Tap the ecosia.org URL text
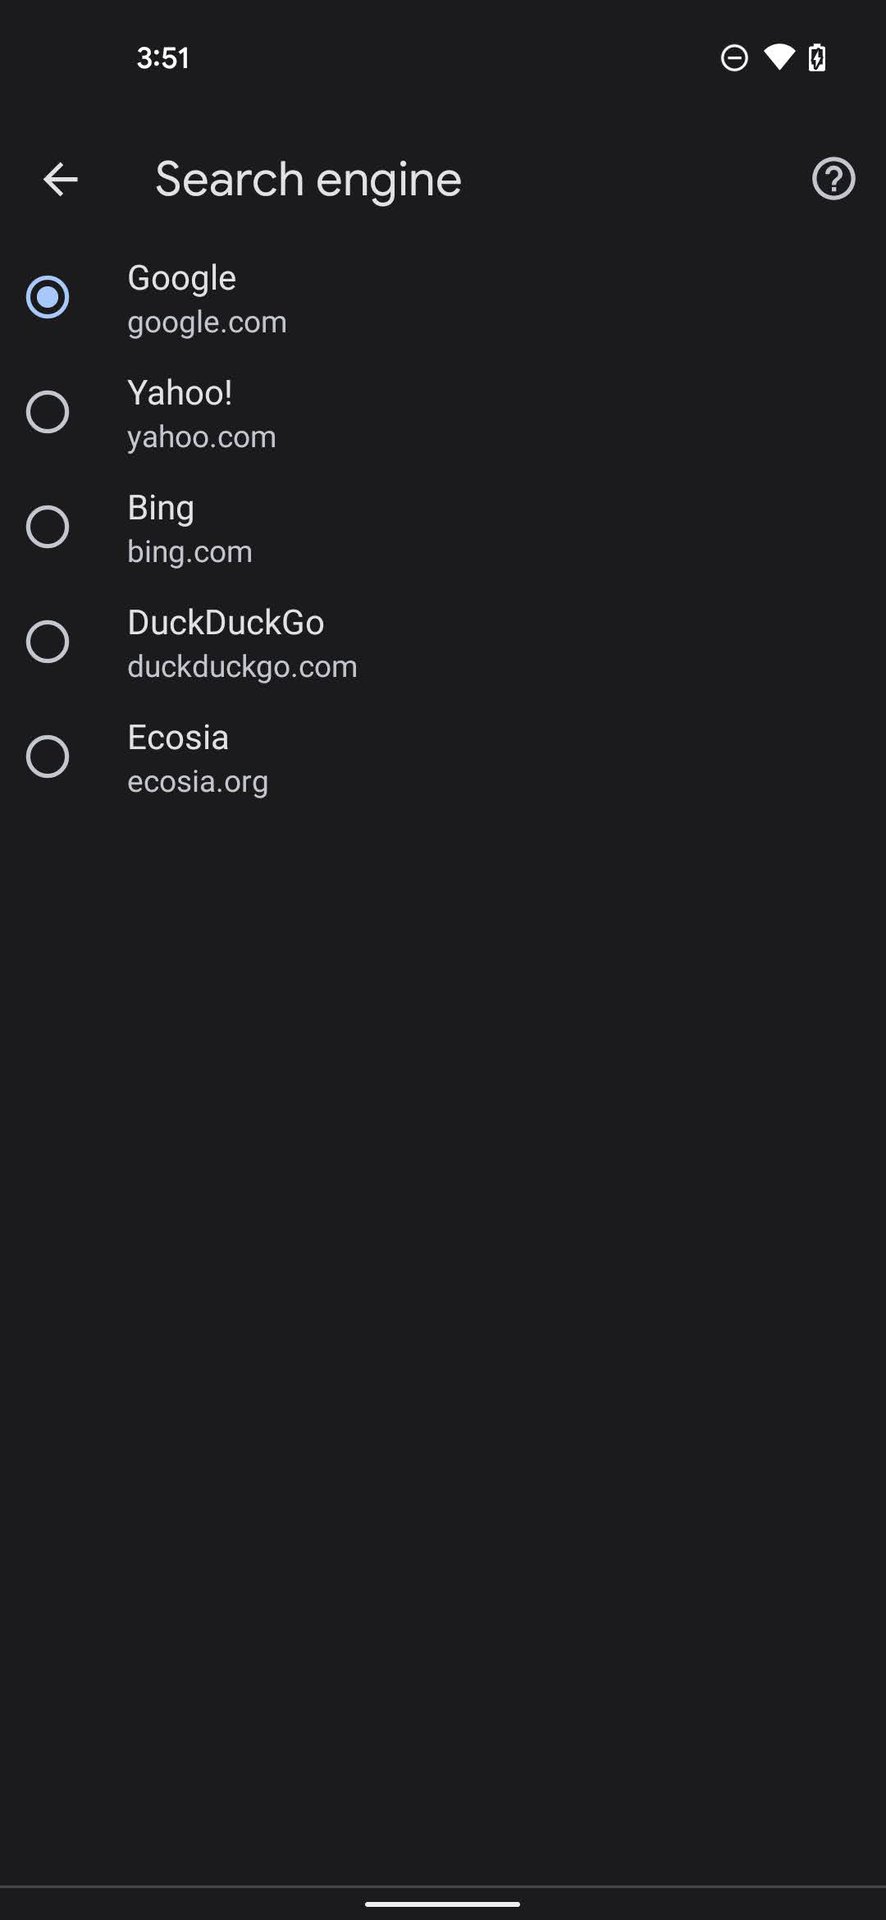The width and height of the screenshot is (886, 1920). point(198,782)
